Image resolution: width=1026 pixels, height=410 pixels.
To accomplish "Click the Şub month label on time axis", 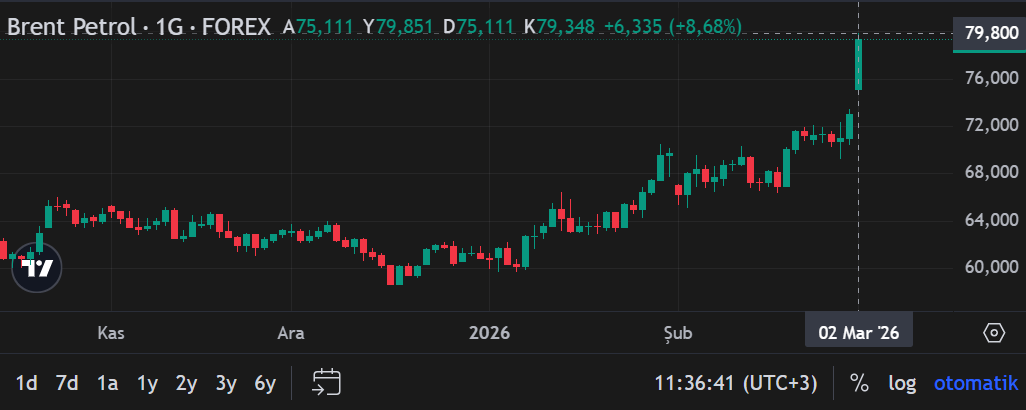I will click(x=677, y=332).
